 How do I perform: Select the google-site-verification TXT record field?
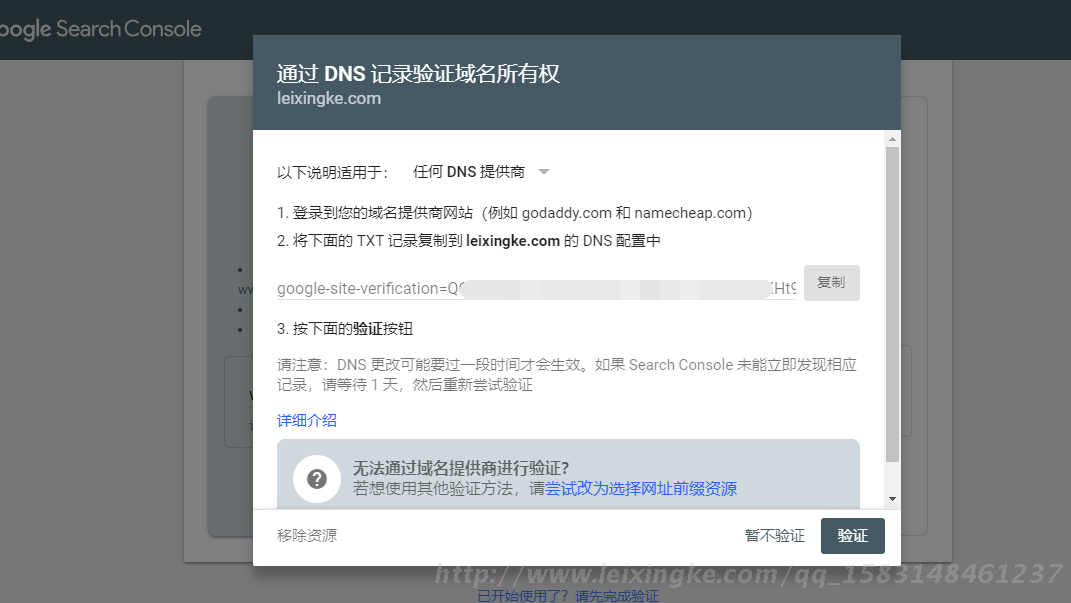(x=536, y=289)
